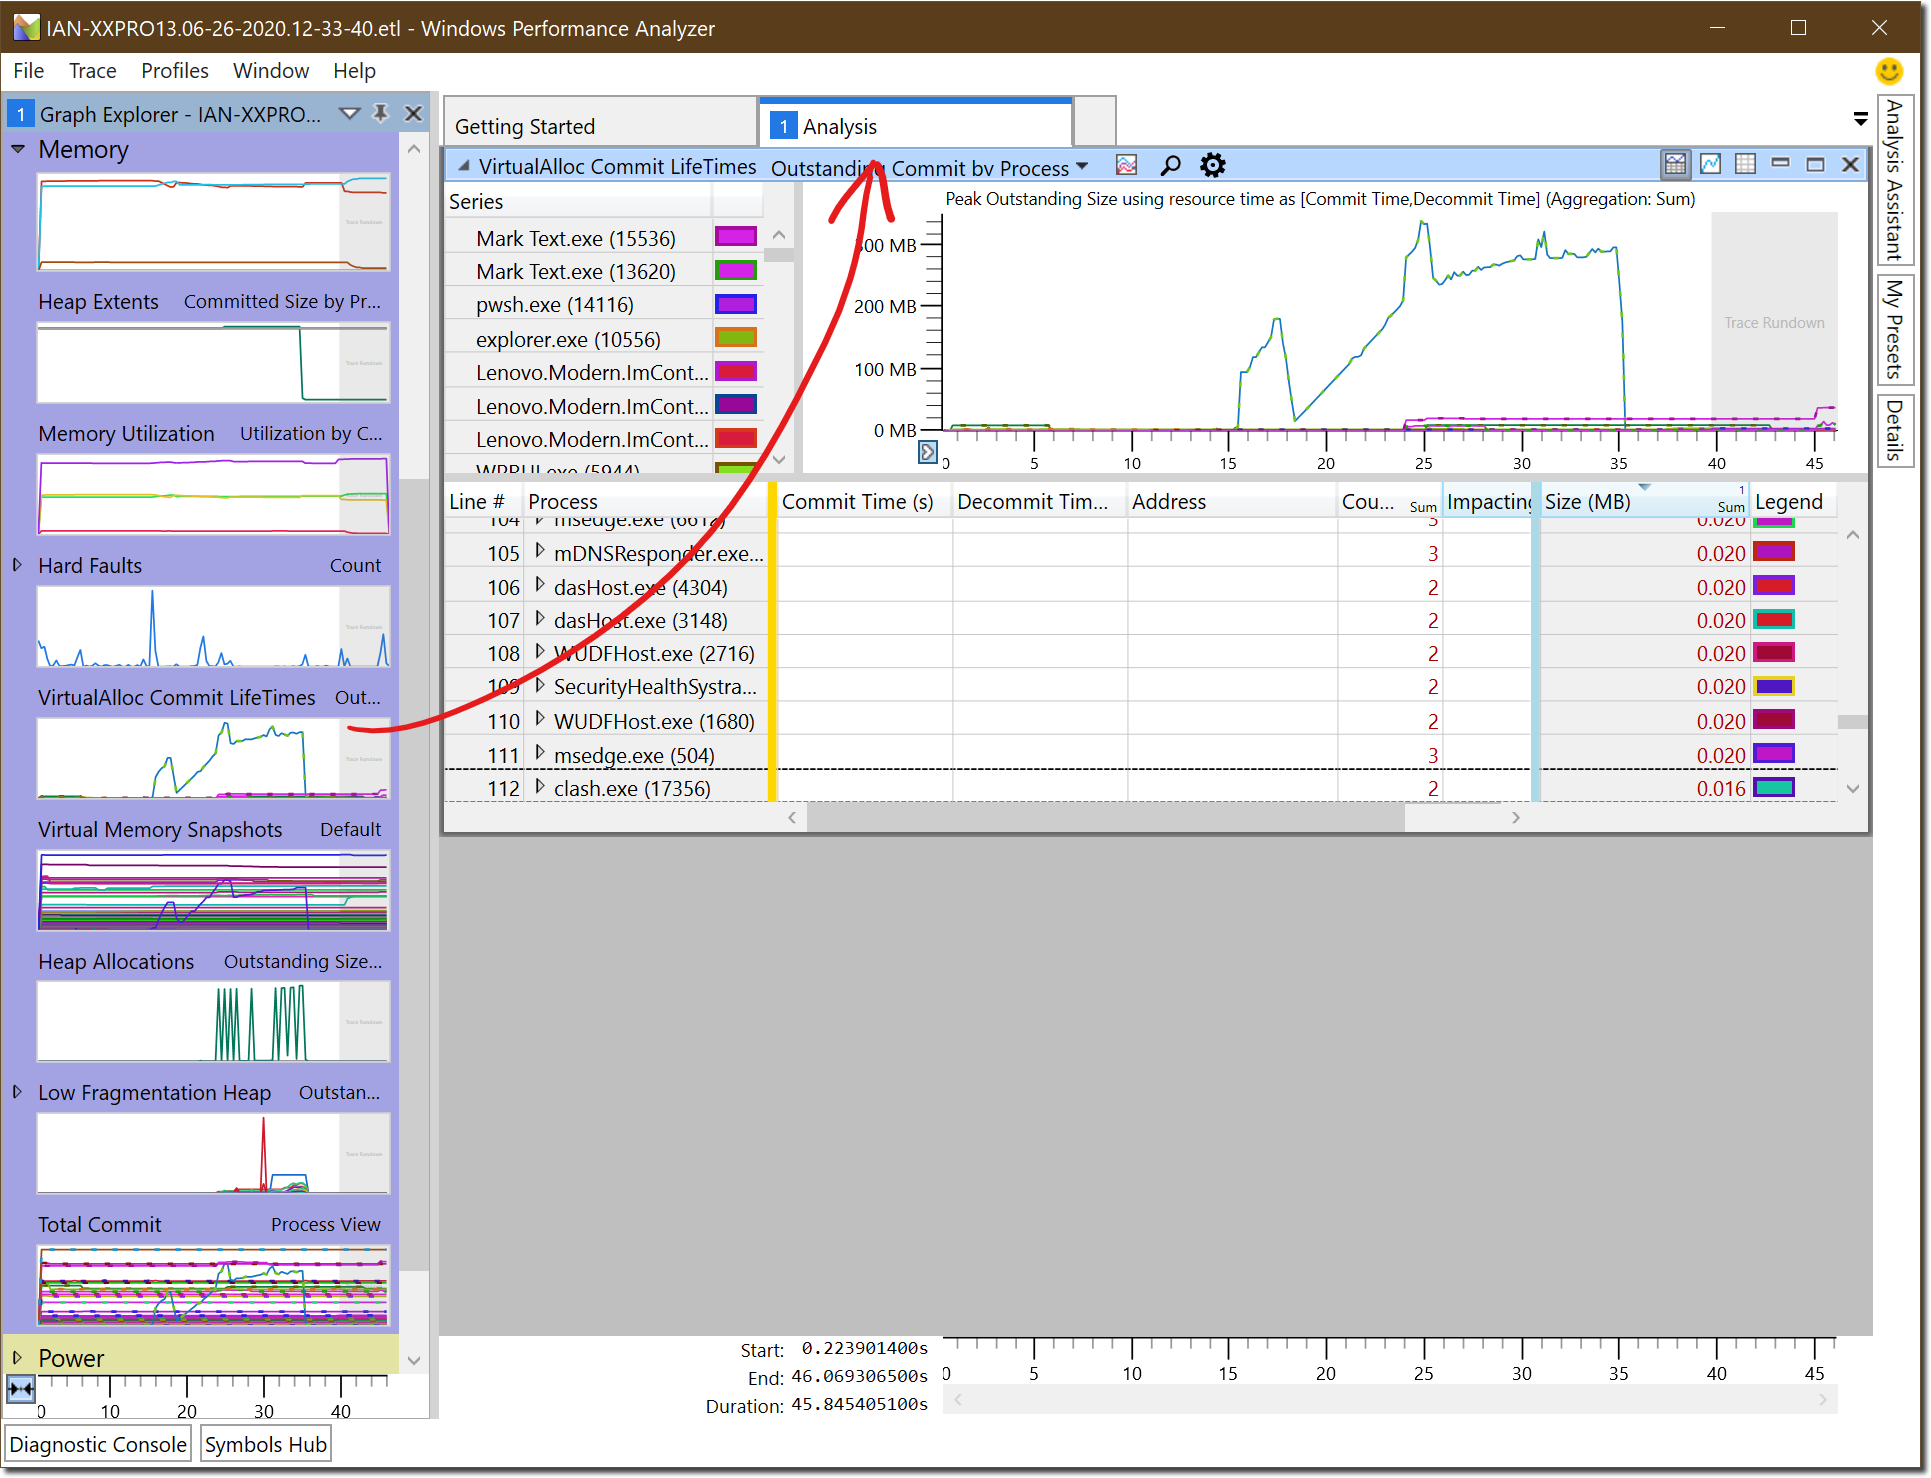The width and height of the screenshot is (1931, 1478).
Task: Toggle graph-only display mode
Action: pos(1711,164)
